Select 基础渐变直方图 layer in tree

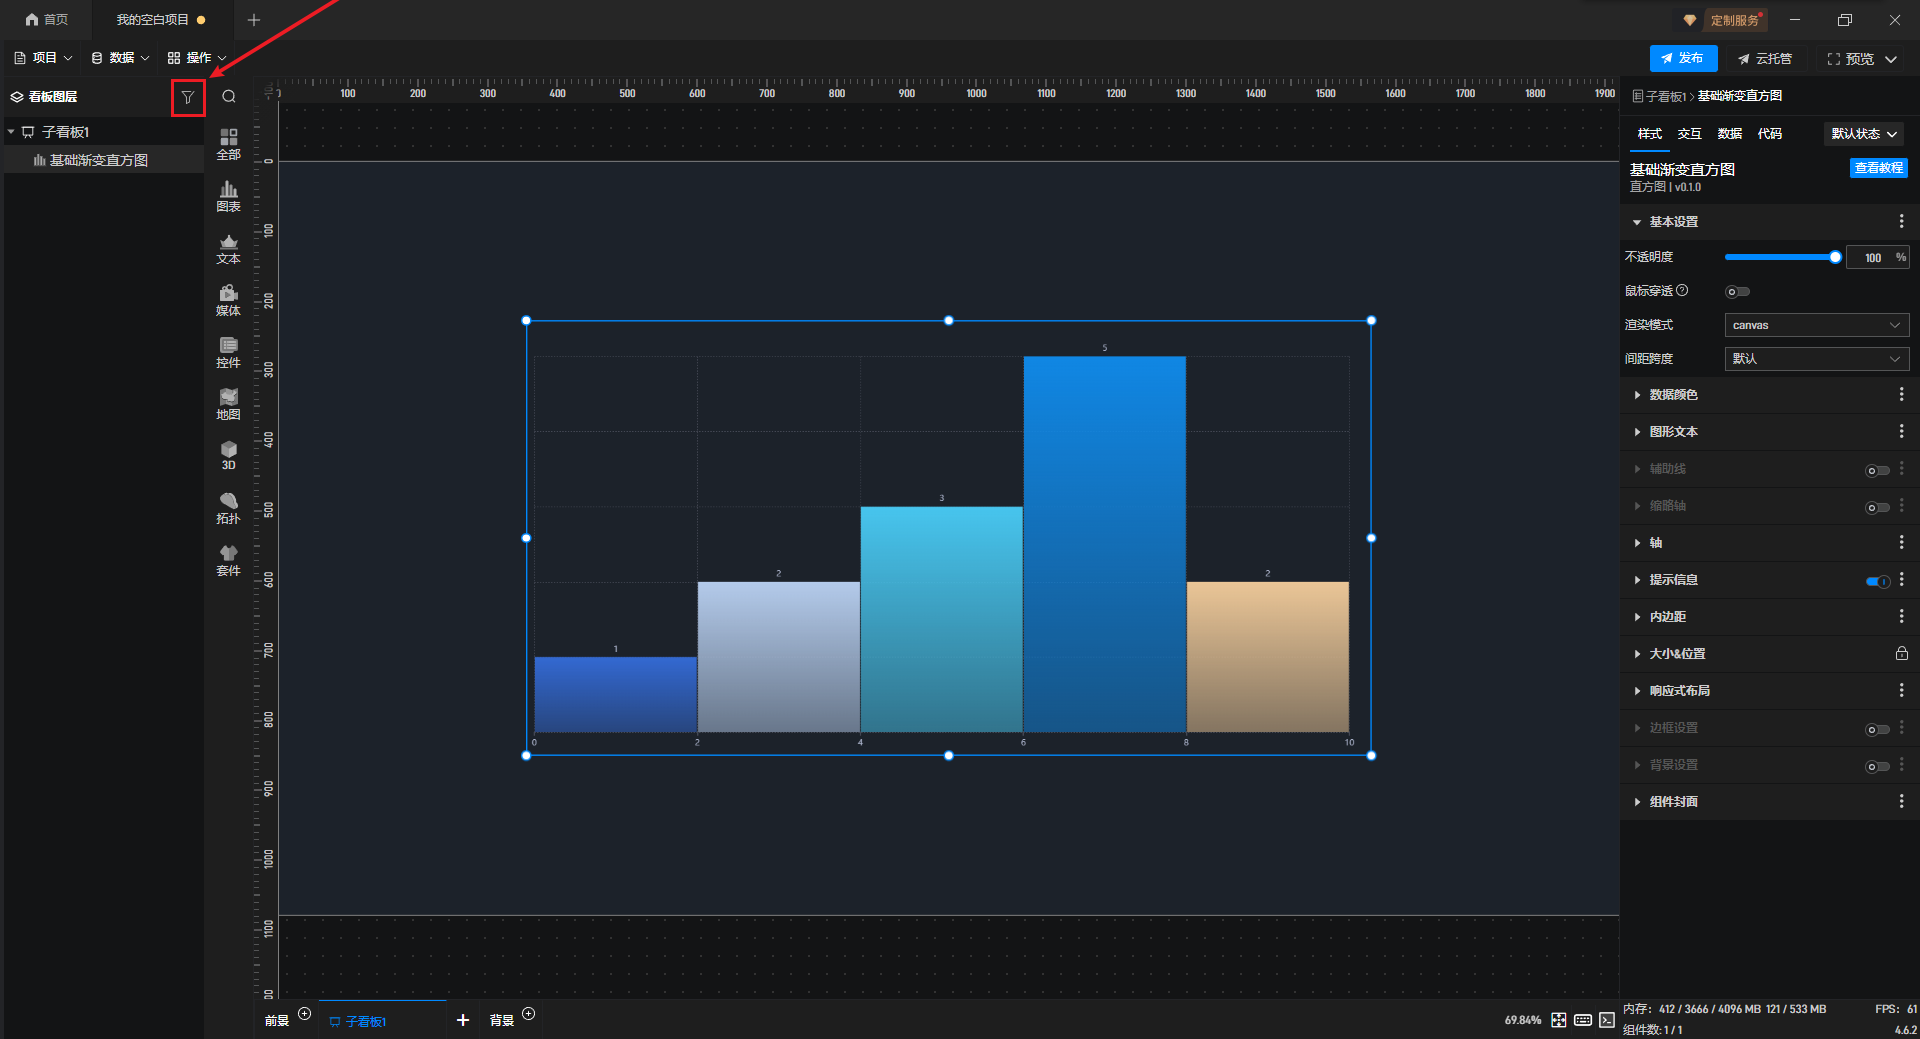pyautogui.click(x=104, y=160)
